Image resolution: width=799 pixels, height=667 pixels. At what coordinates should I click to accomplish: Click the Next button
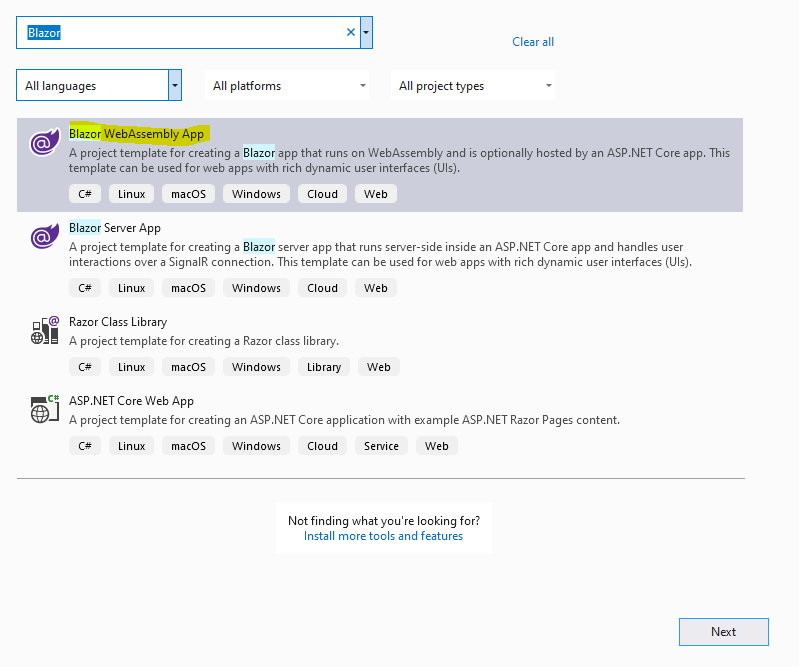[x=724, y=632]
